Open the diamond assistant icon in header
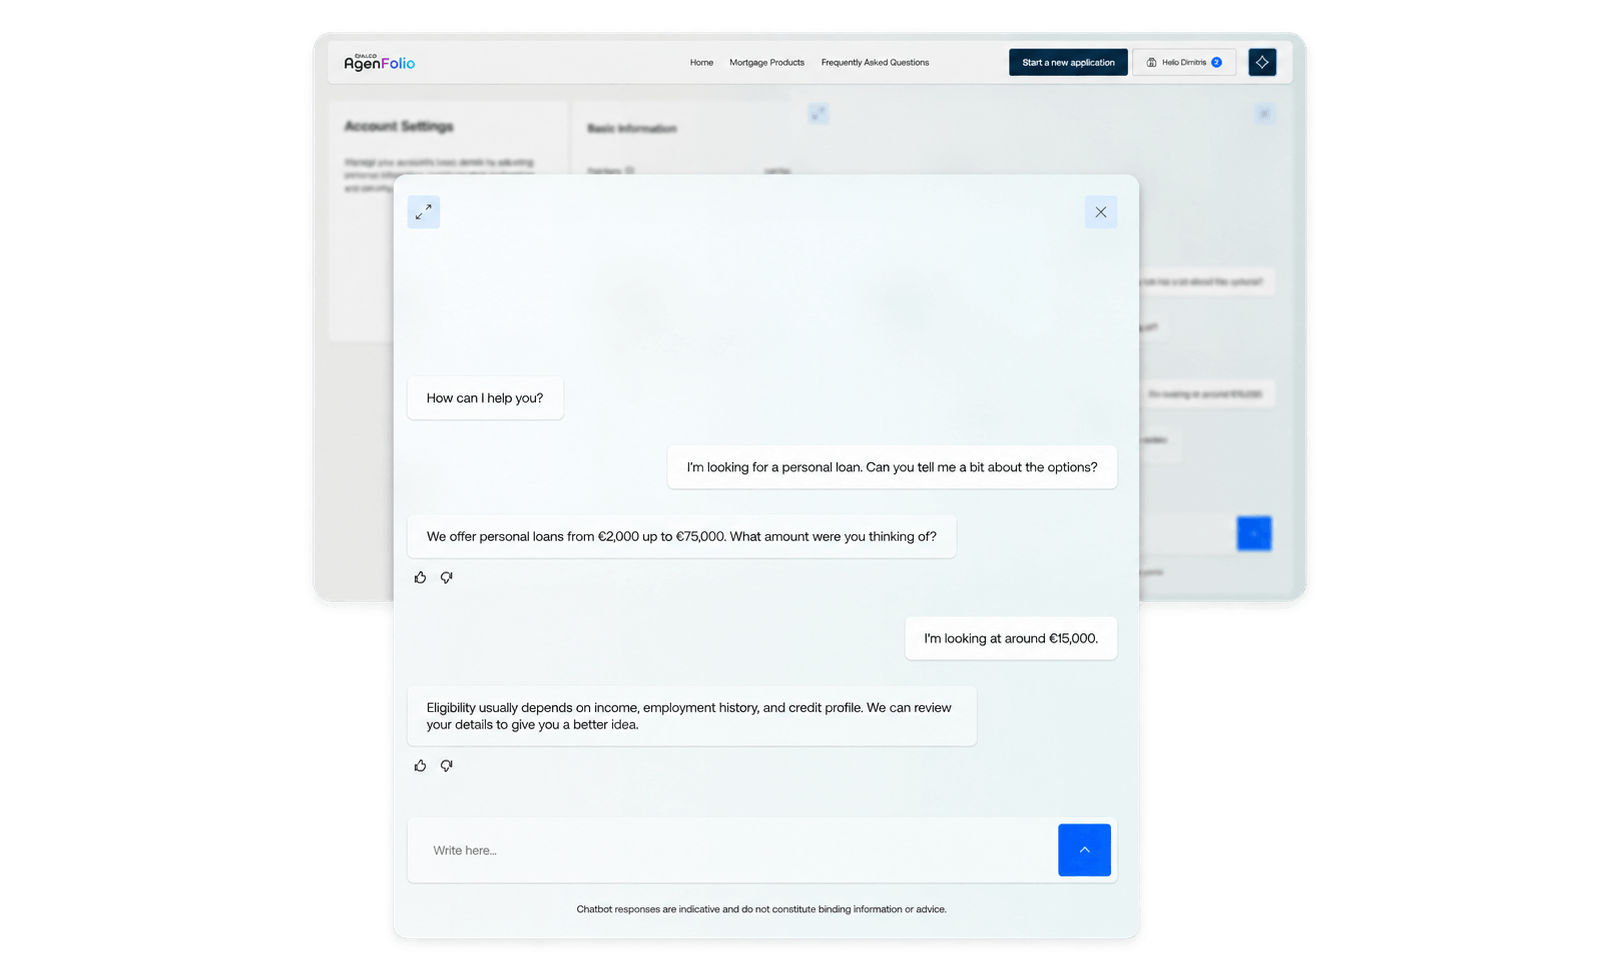 [1262, 62]
